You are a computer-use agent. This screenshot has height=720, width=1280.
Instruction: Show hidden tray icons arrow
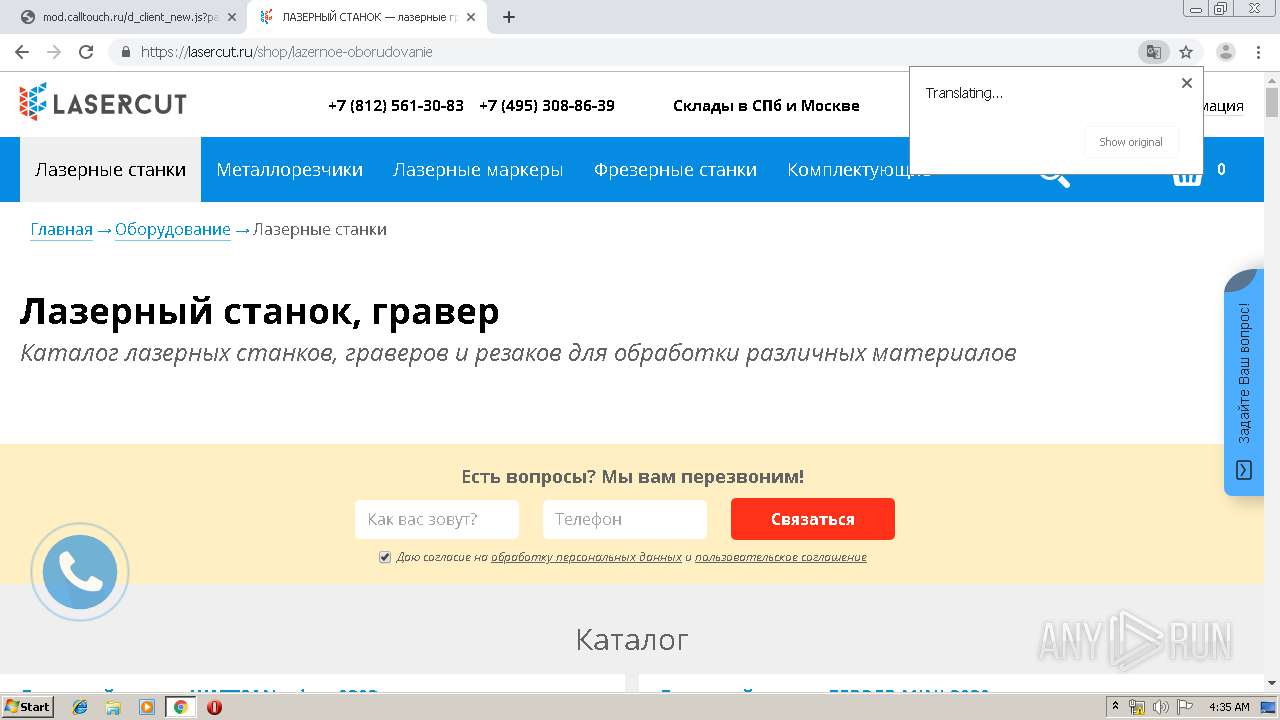tap(1116, 707)
